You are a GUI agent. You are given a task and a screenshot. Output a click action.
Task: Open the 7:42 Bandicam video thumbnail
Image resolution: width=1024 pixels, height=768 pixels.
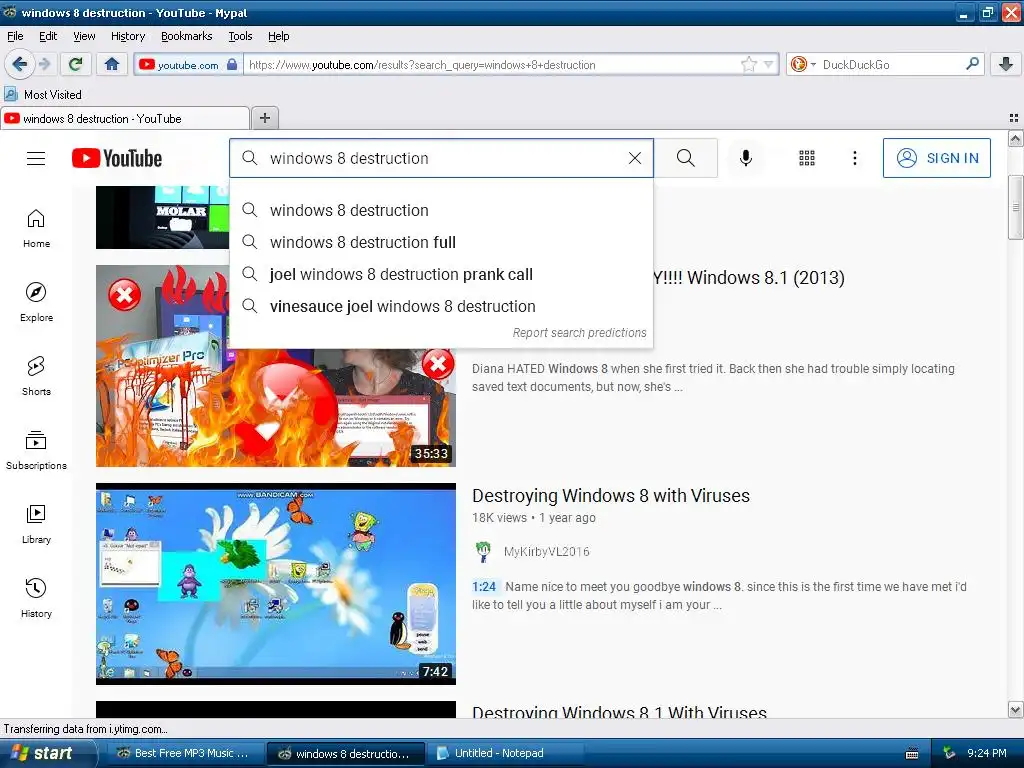tap(276, 584)
